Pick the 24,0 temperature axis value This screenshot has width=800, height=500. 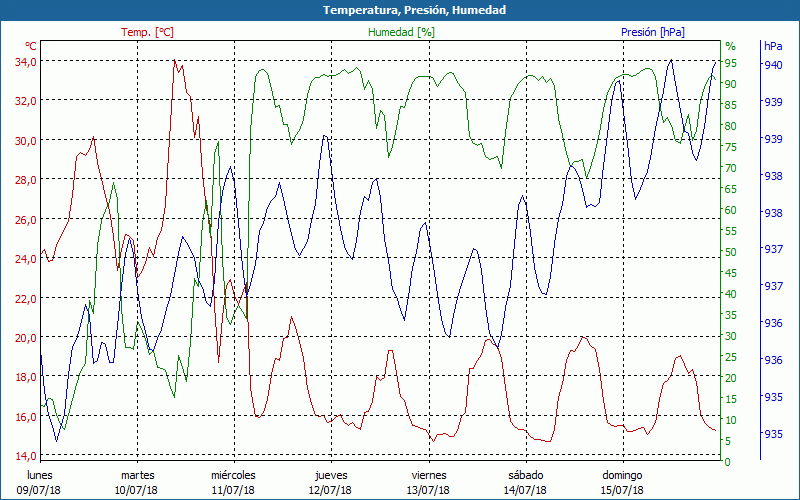pyautogui.click(x=26, y=259)
